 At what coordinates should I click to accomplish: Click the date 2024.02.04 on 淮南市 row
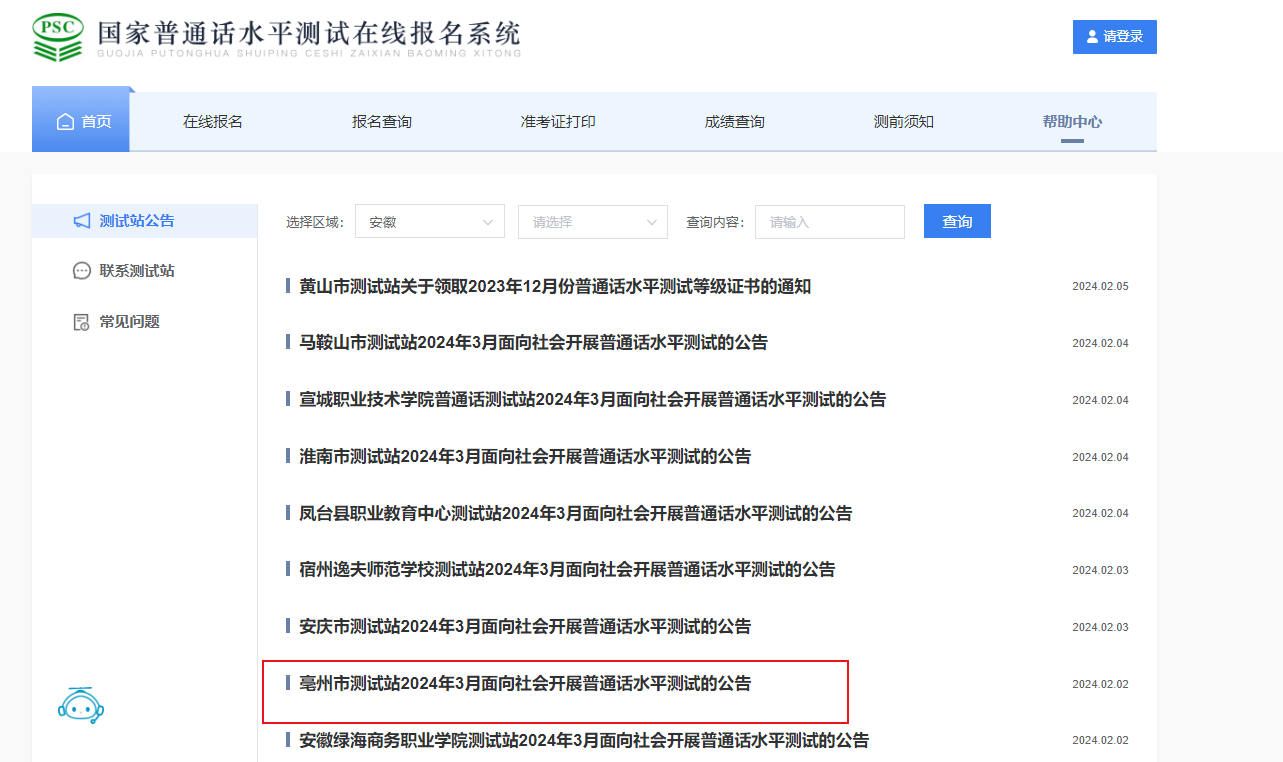pyautogui.click(x=1100, y=457)
